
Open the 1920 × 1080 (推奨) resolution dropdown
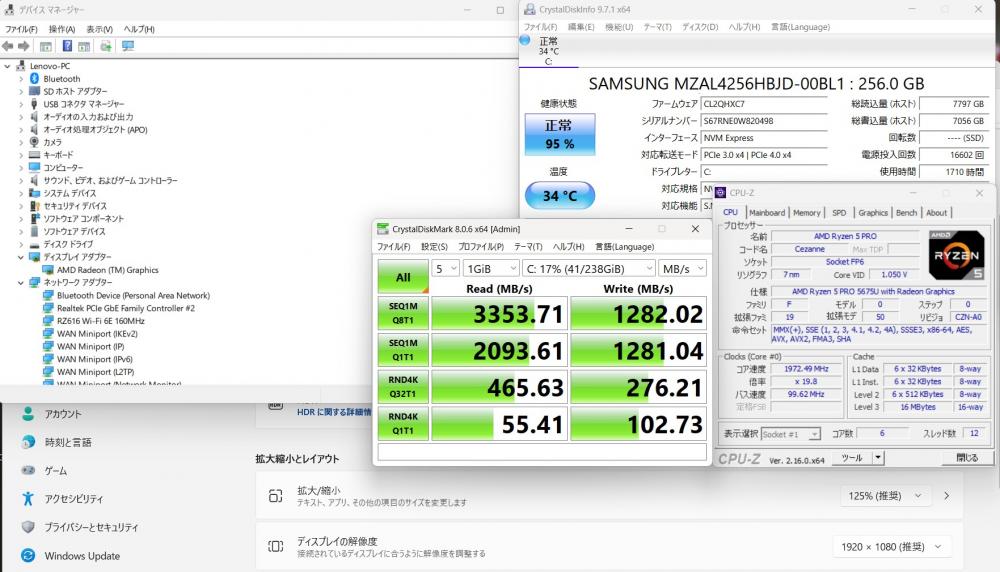coord(891,546)
